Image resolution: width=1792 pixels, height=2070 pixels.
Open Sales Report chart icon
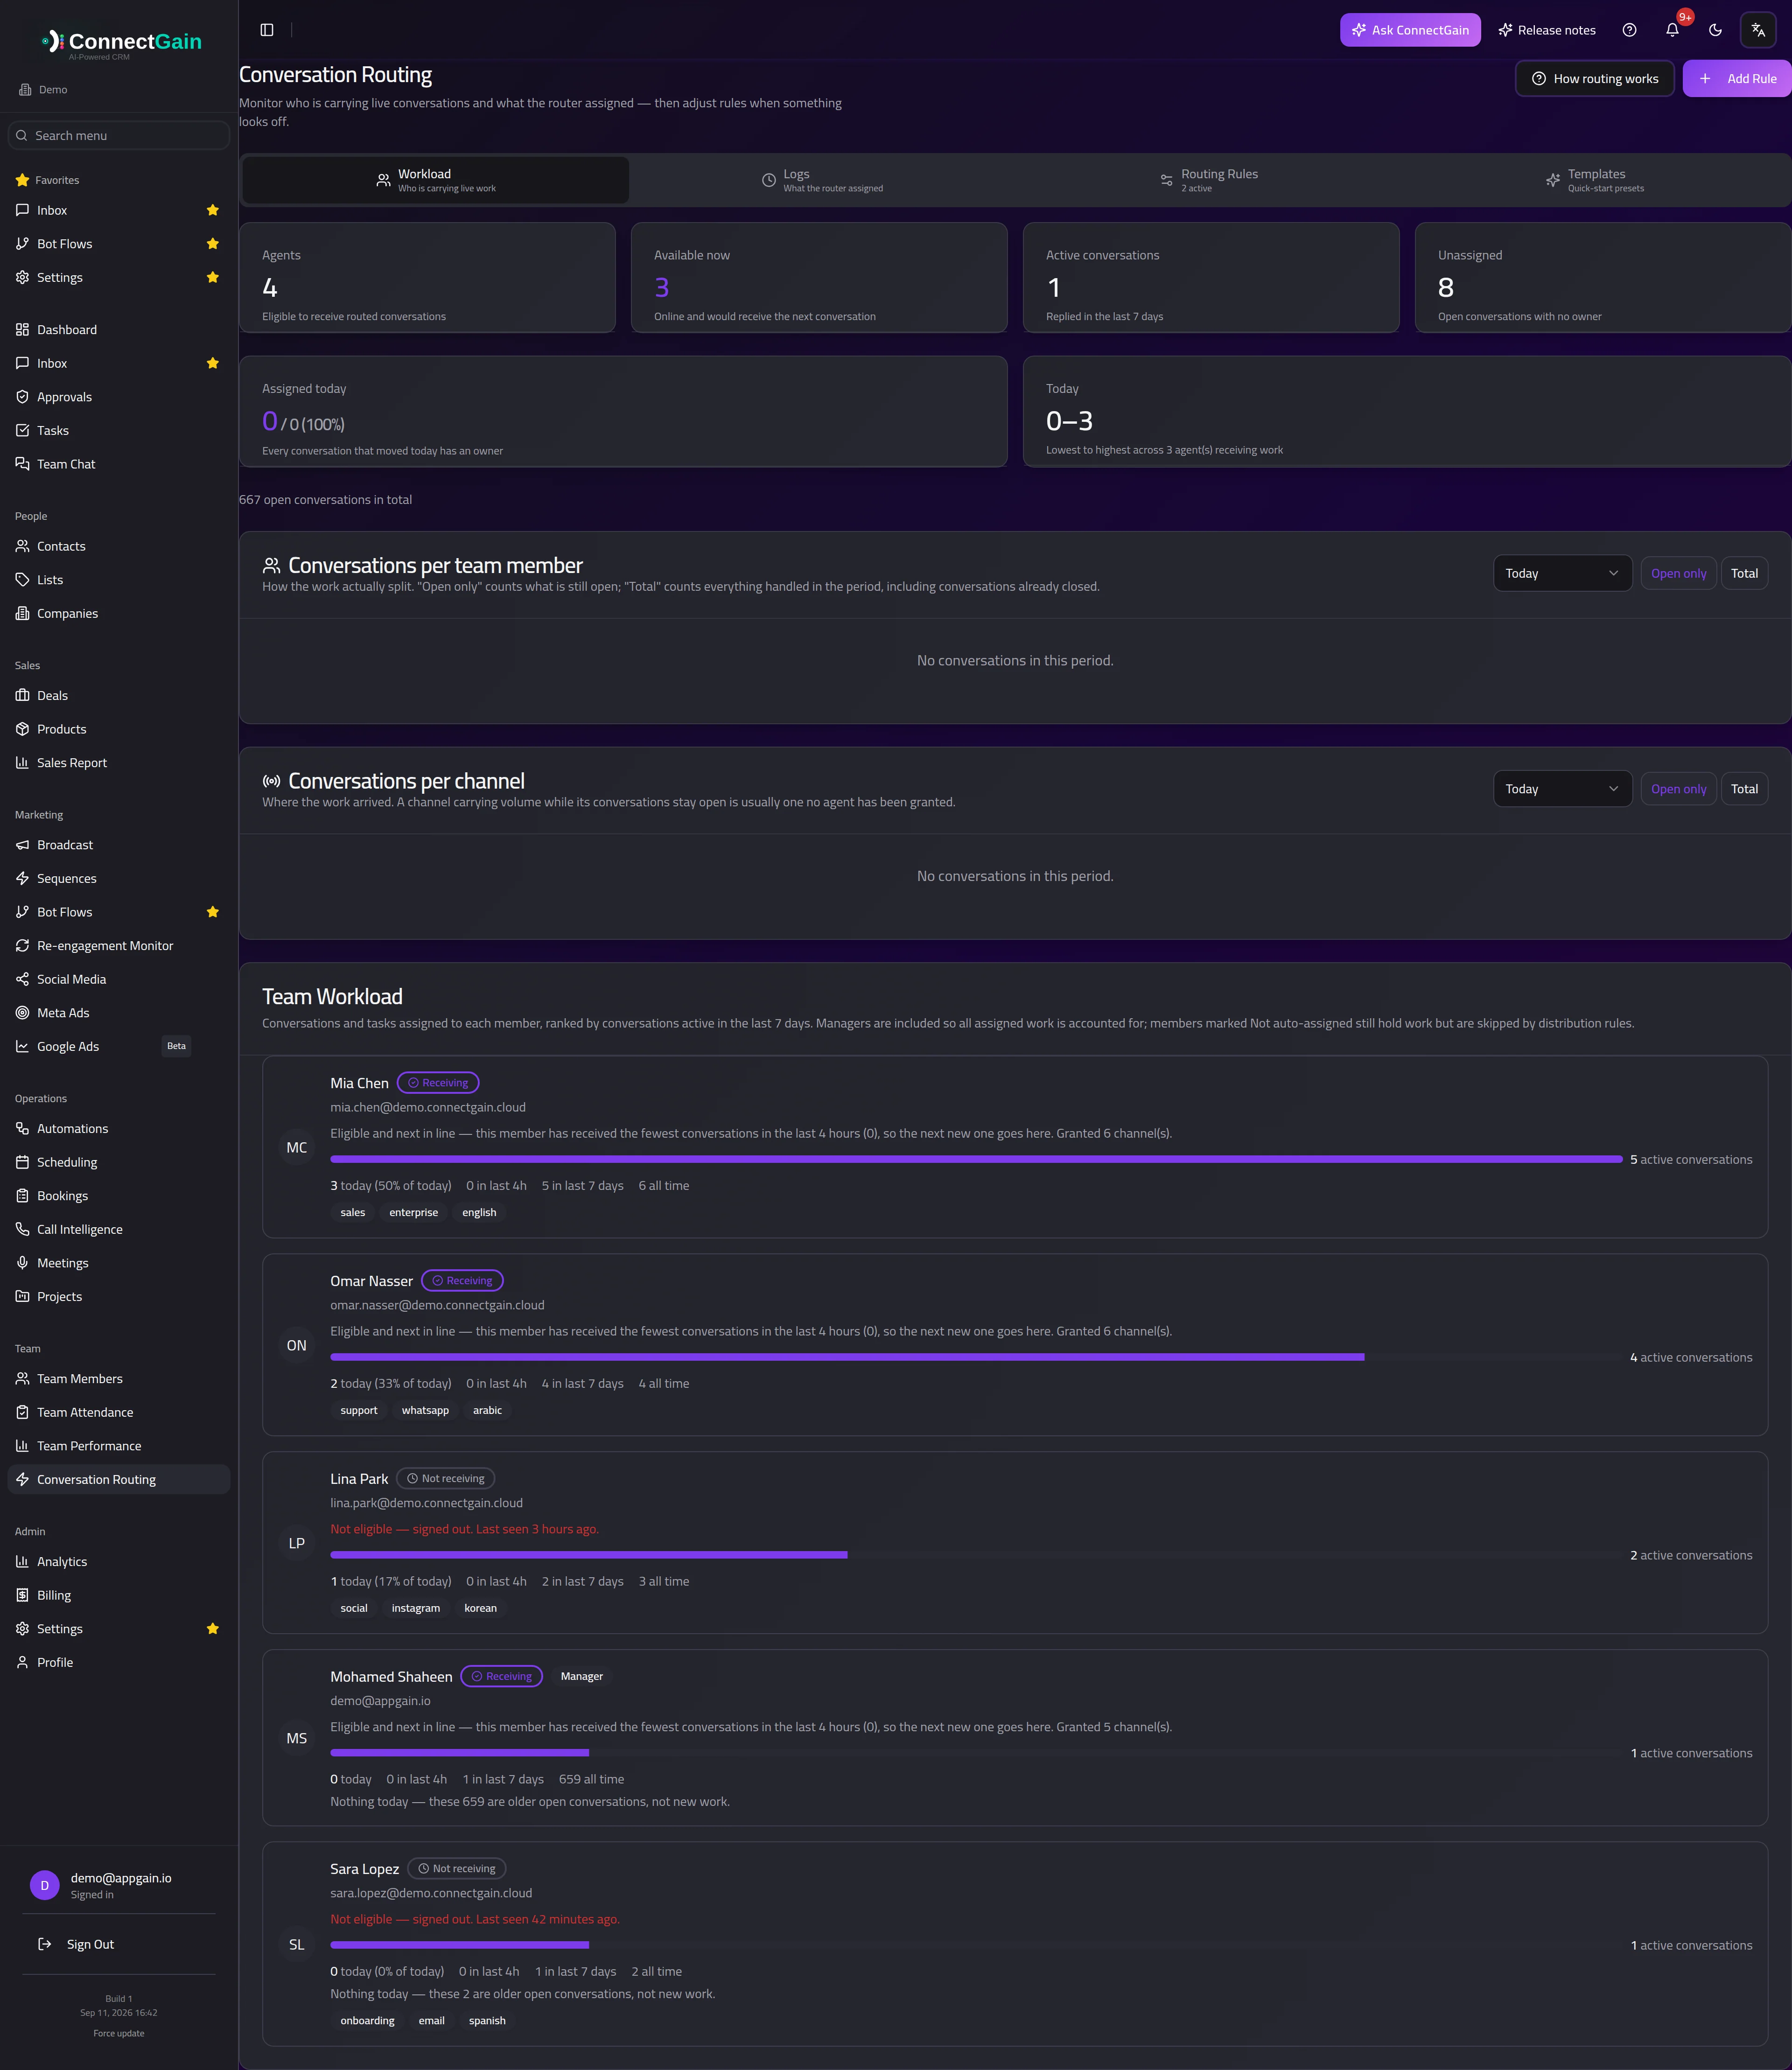22,763
